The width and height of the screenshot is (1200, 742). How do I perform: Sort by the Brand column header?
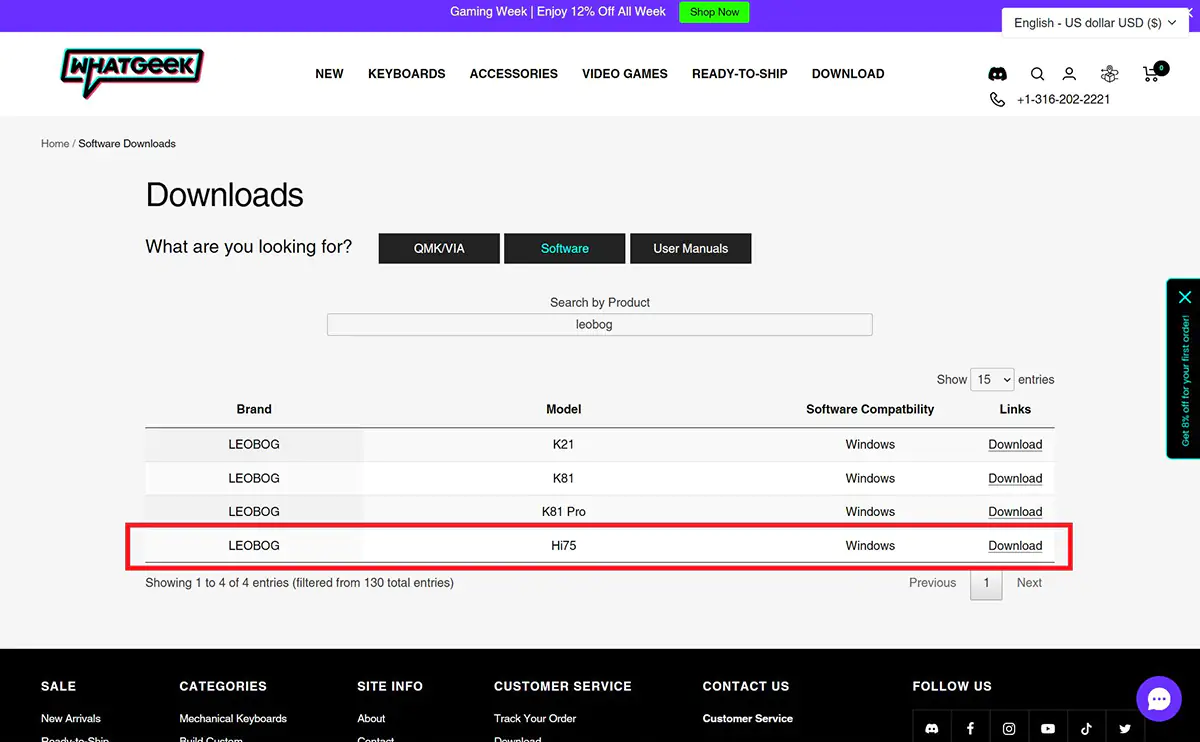coord(254,409)
